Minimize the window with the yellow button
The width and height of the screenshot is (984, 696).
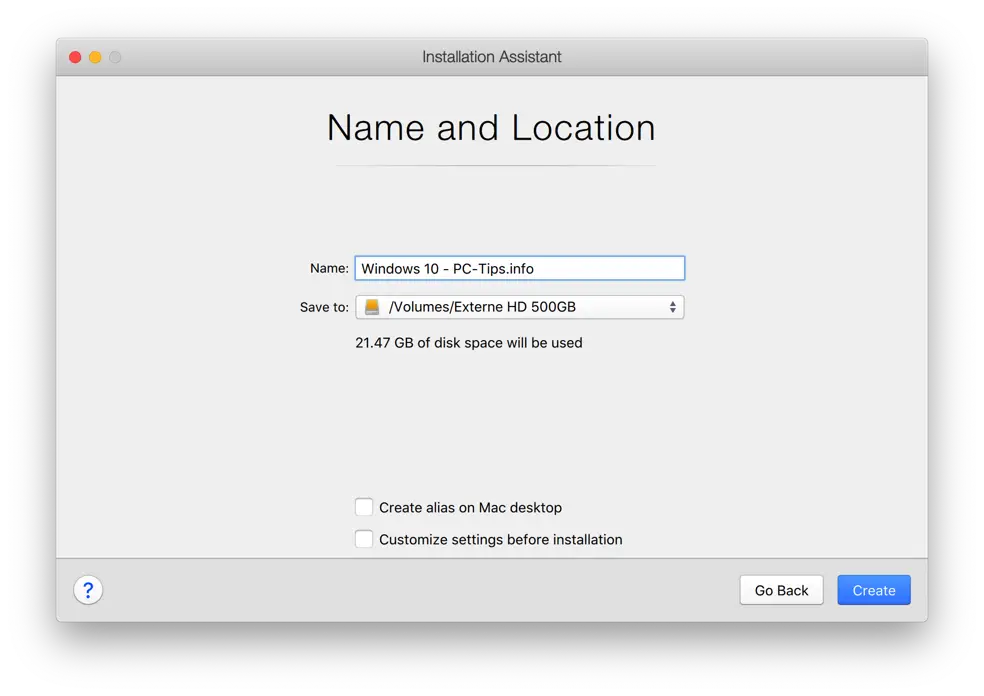(x=95, y=57)
